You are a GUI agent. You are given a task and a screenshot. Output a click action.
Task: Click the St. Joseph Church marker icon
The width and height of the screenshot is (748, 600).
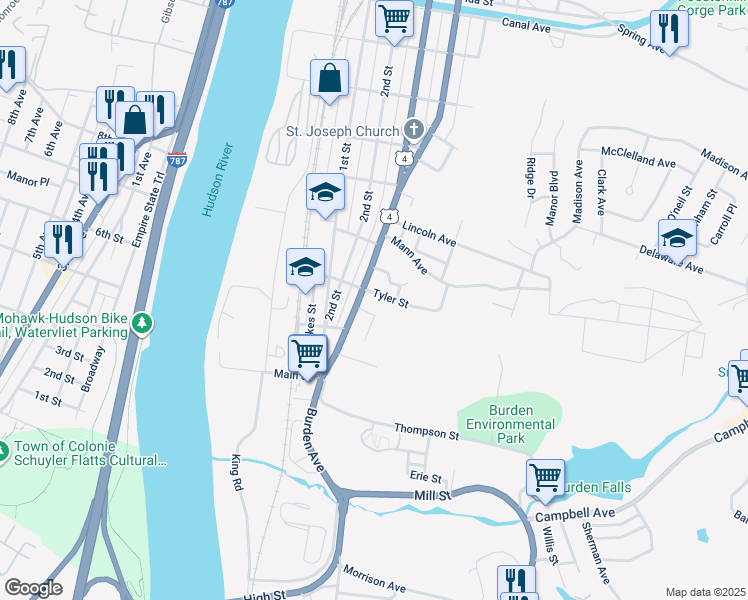(414, 130)
